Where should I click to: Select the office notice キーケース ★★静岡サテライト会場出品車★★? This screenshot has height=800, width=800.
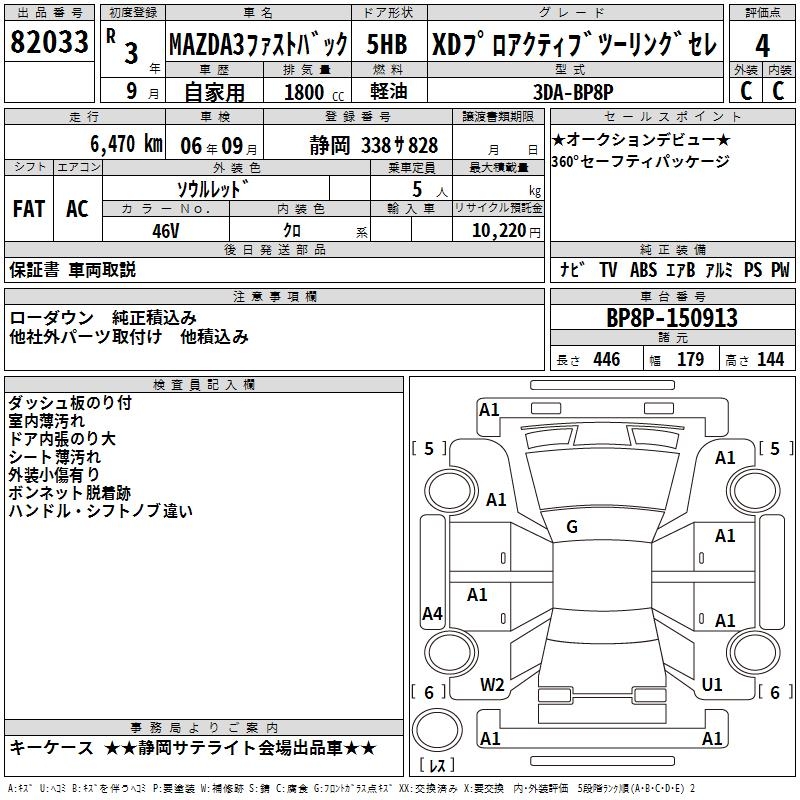[193, 748]
